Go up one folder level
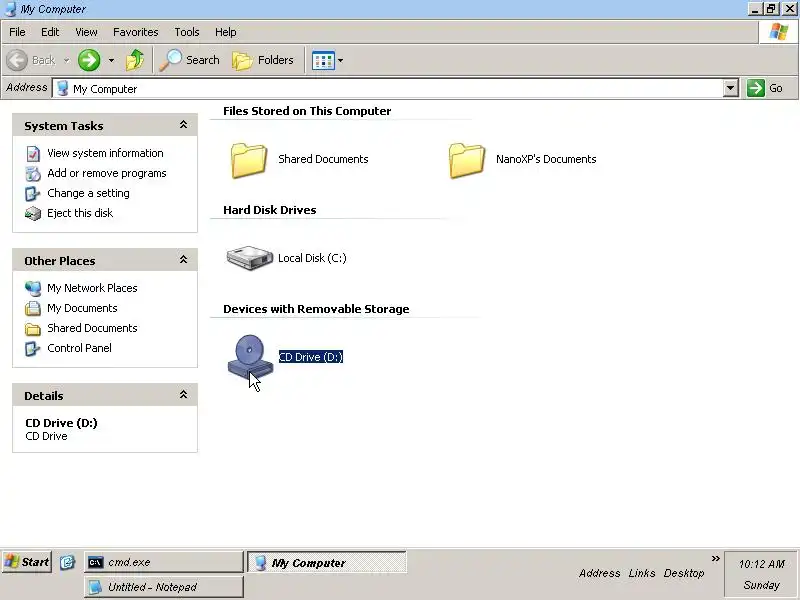This screenshot has width=800, height=600. [x=135, y=60]
